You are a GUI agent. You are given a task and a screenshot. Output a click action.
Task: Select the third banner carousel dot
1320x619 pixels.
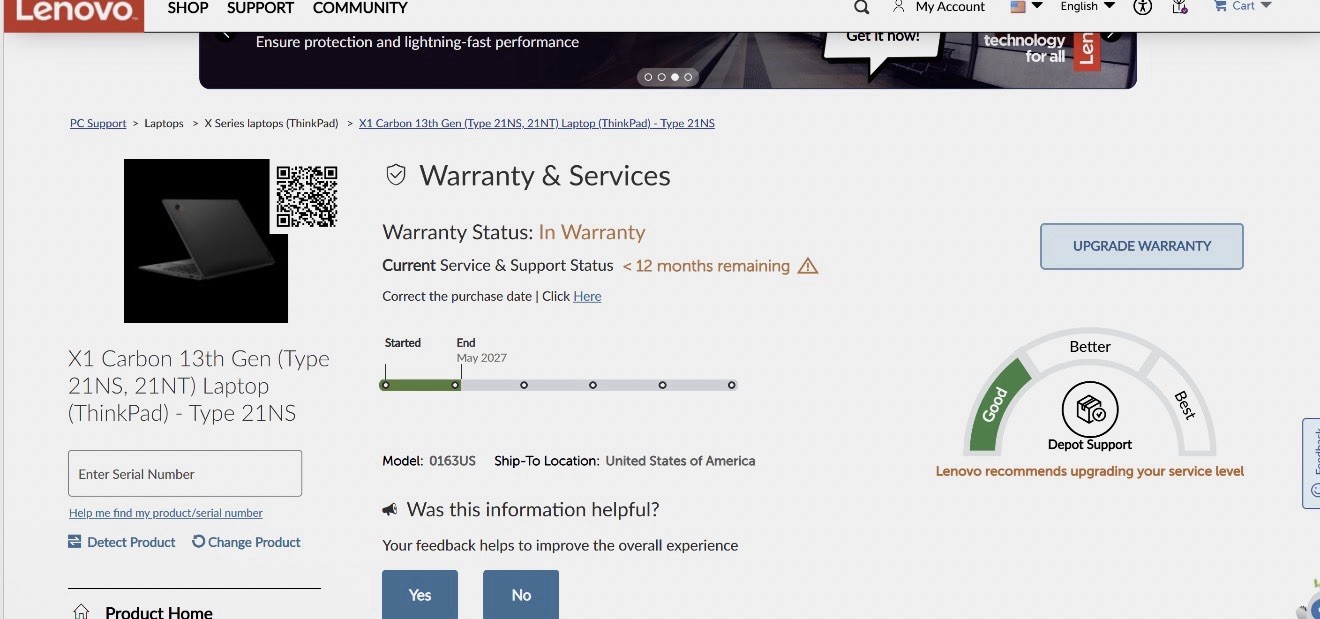click(675, 77)
